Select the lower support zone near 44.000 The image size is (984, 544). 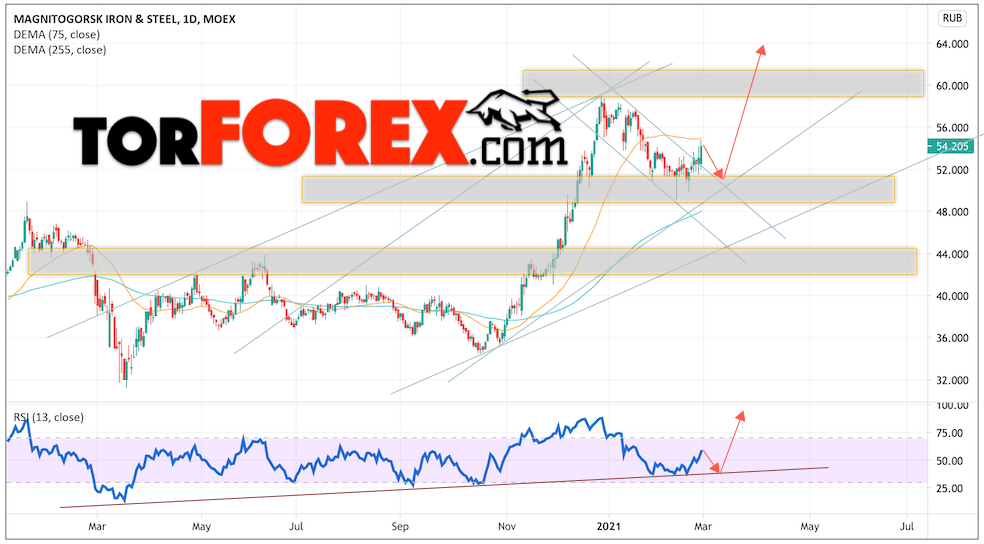472,261
